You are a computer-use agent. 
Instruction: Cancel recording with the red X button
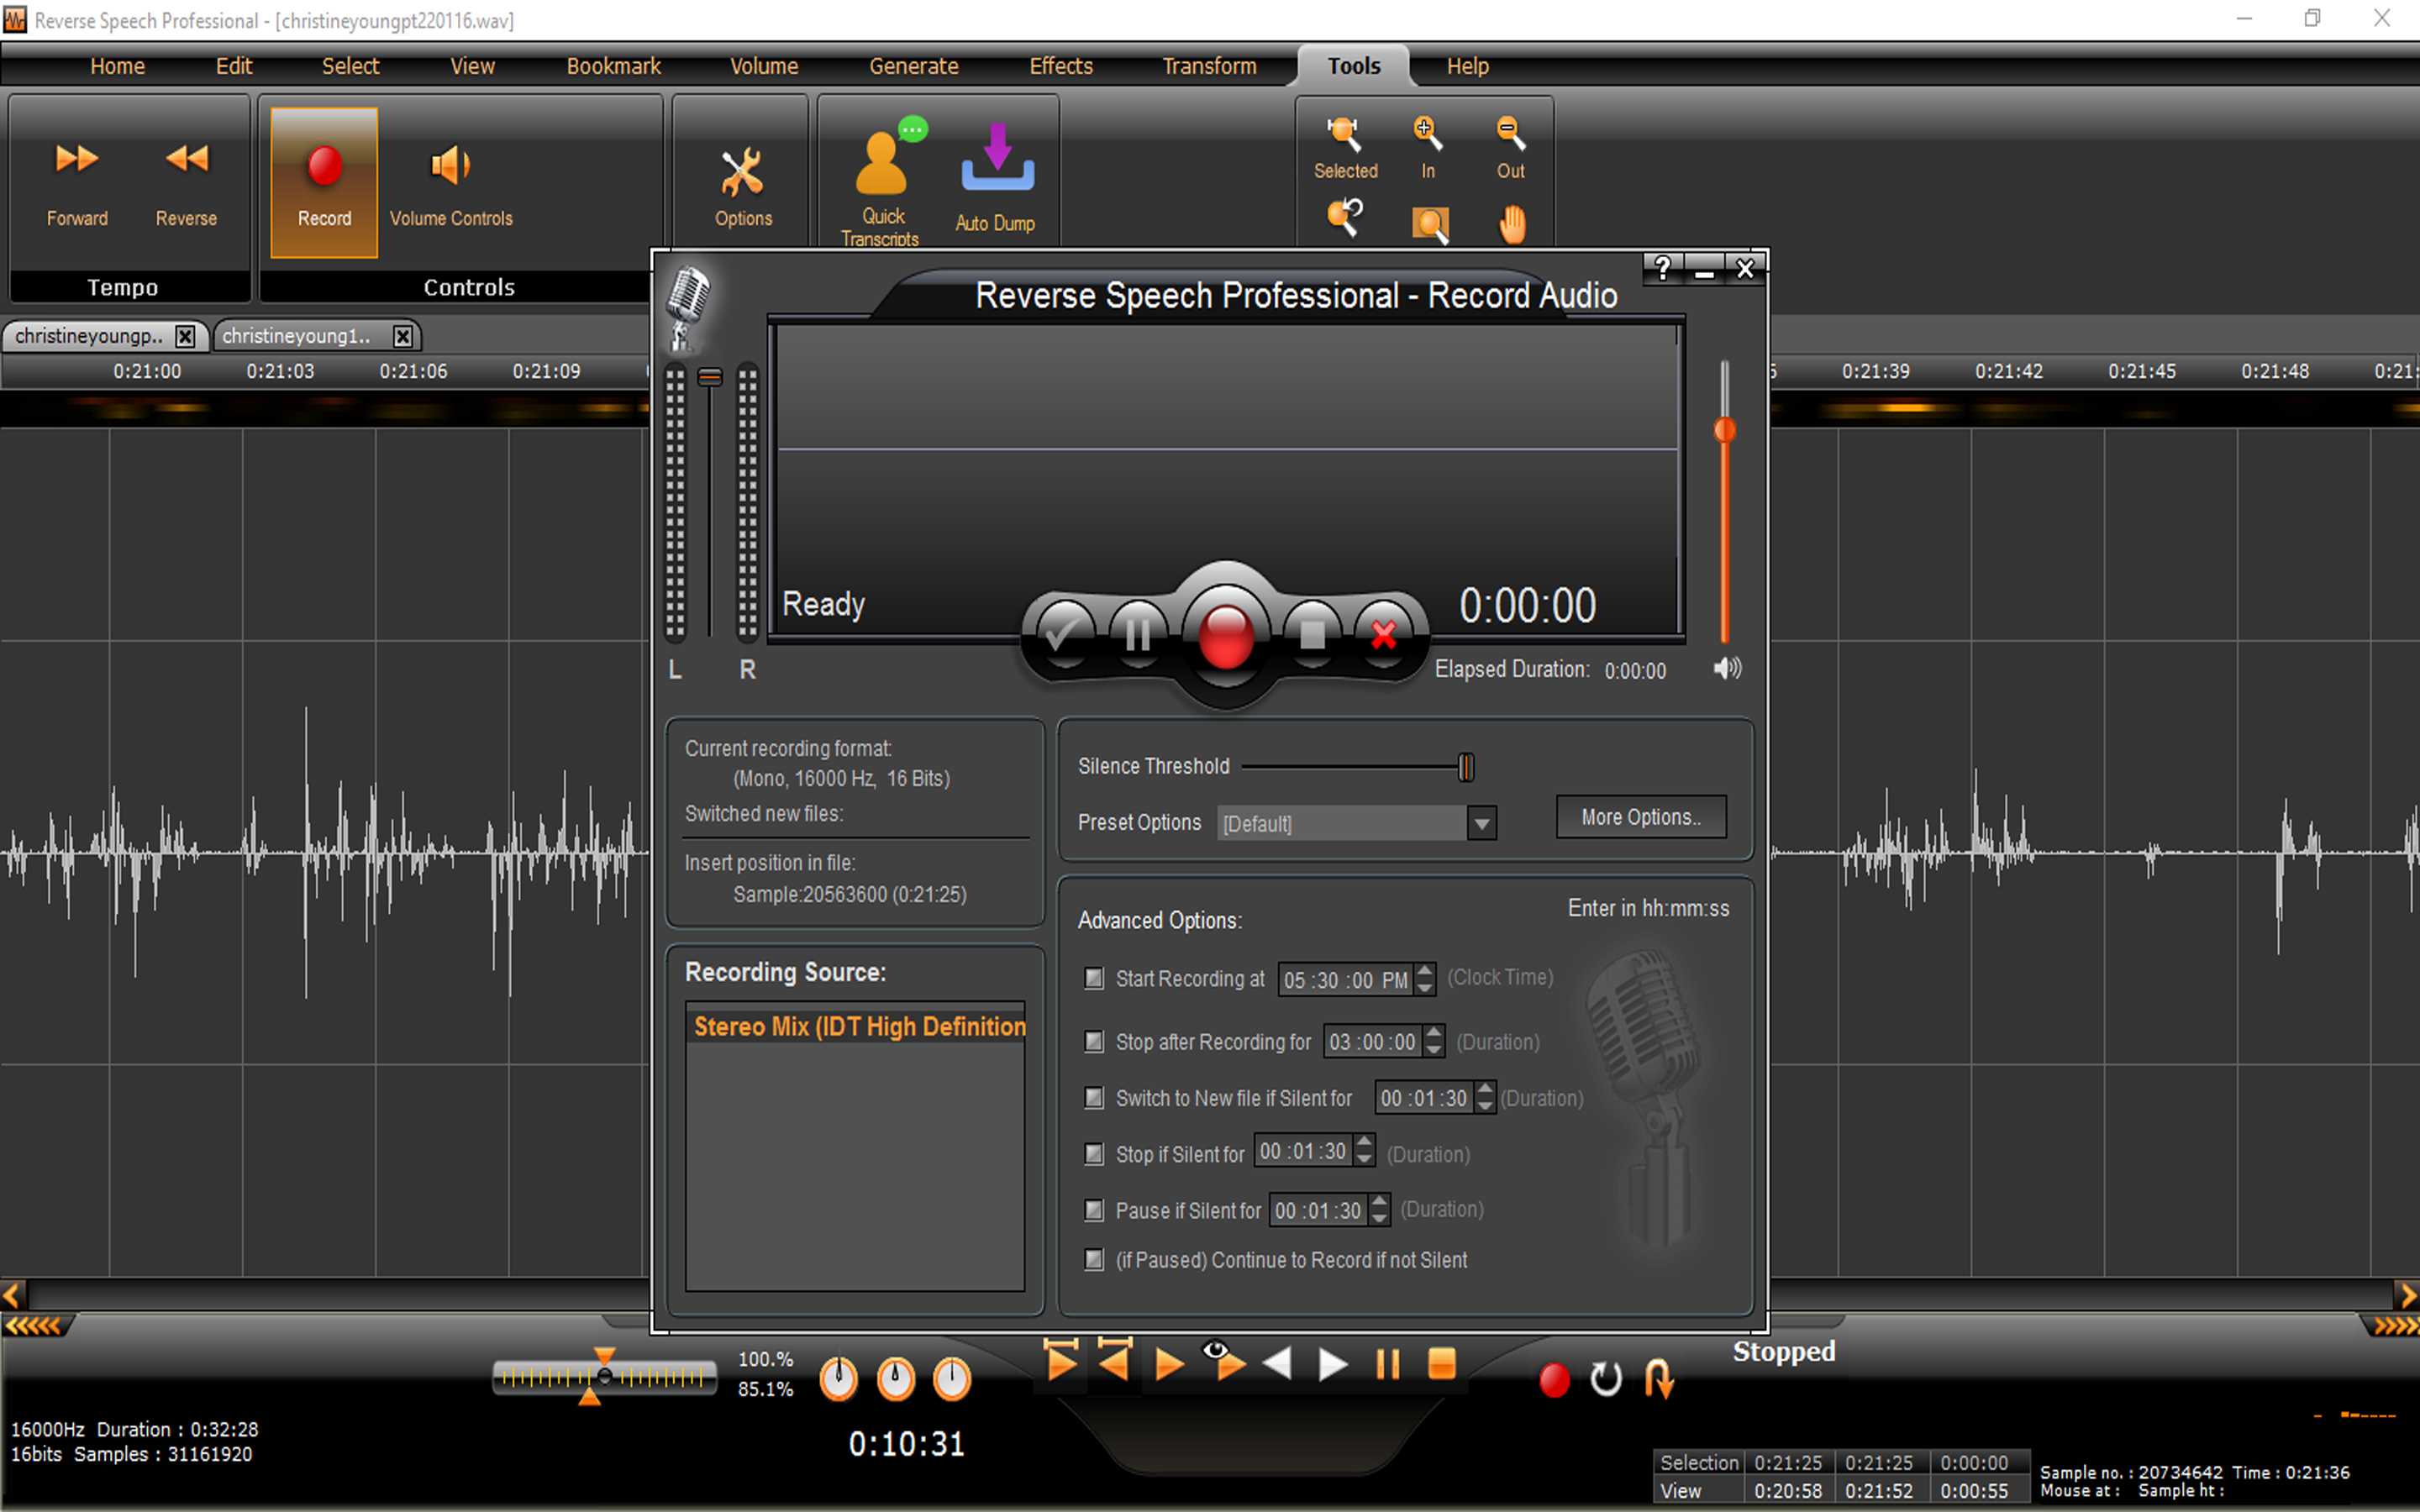click(1385, 633)
